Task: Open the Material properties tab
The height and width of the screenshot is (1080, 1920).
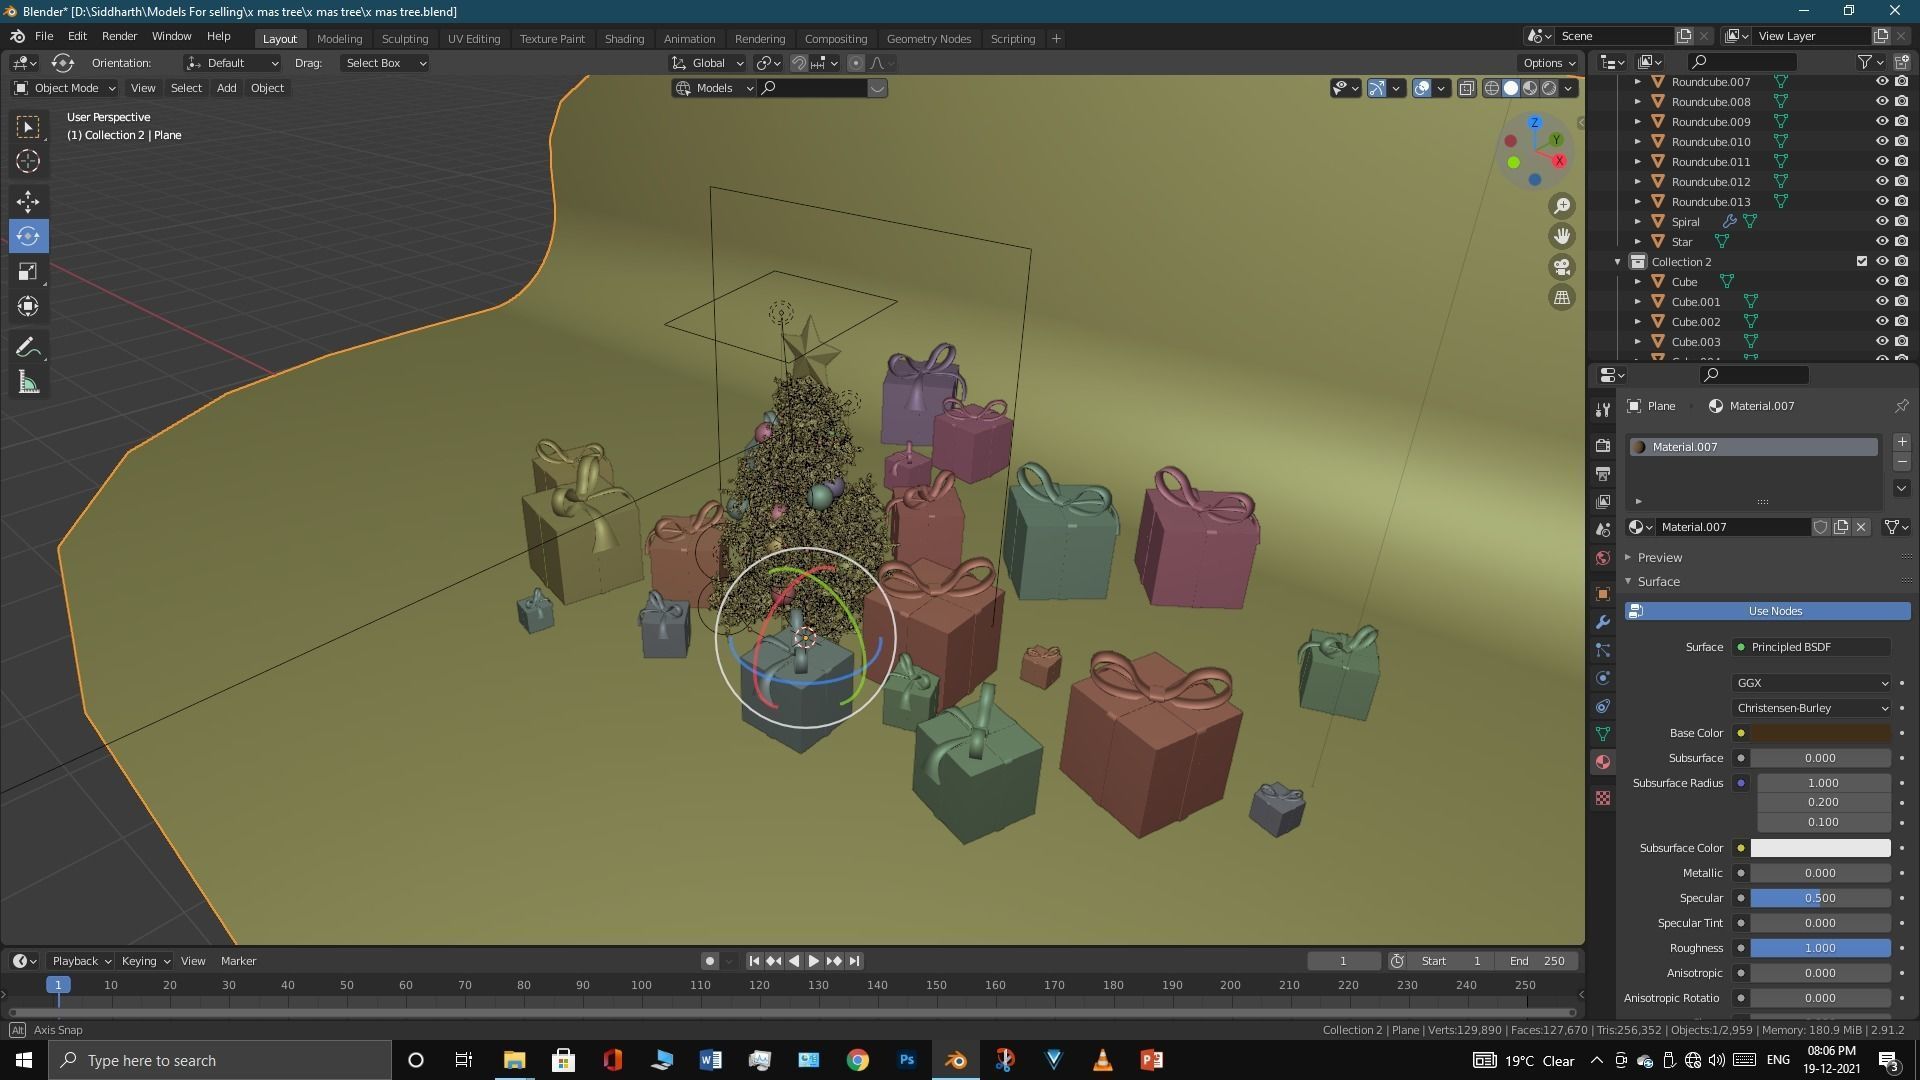Action: [x=1603, y=762]
